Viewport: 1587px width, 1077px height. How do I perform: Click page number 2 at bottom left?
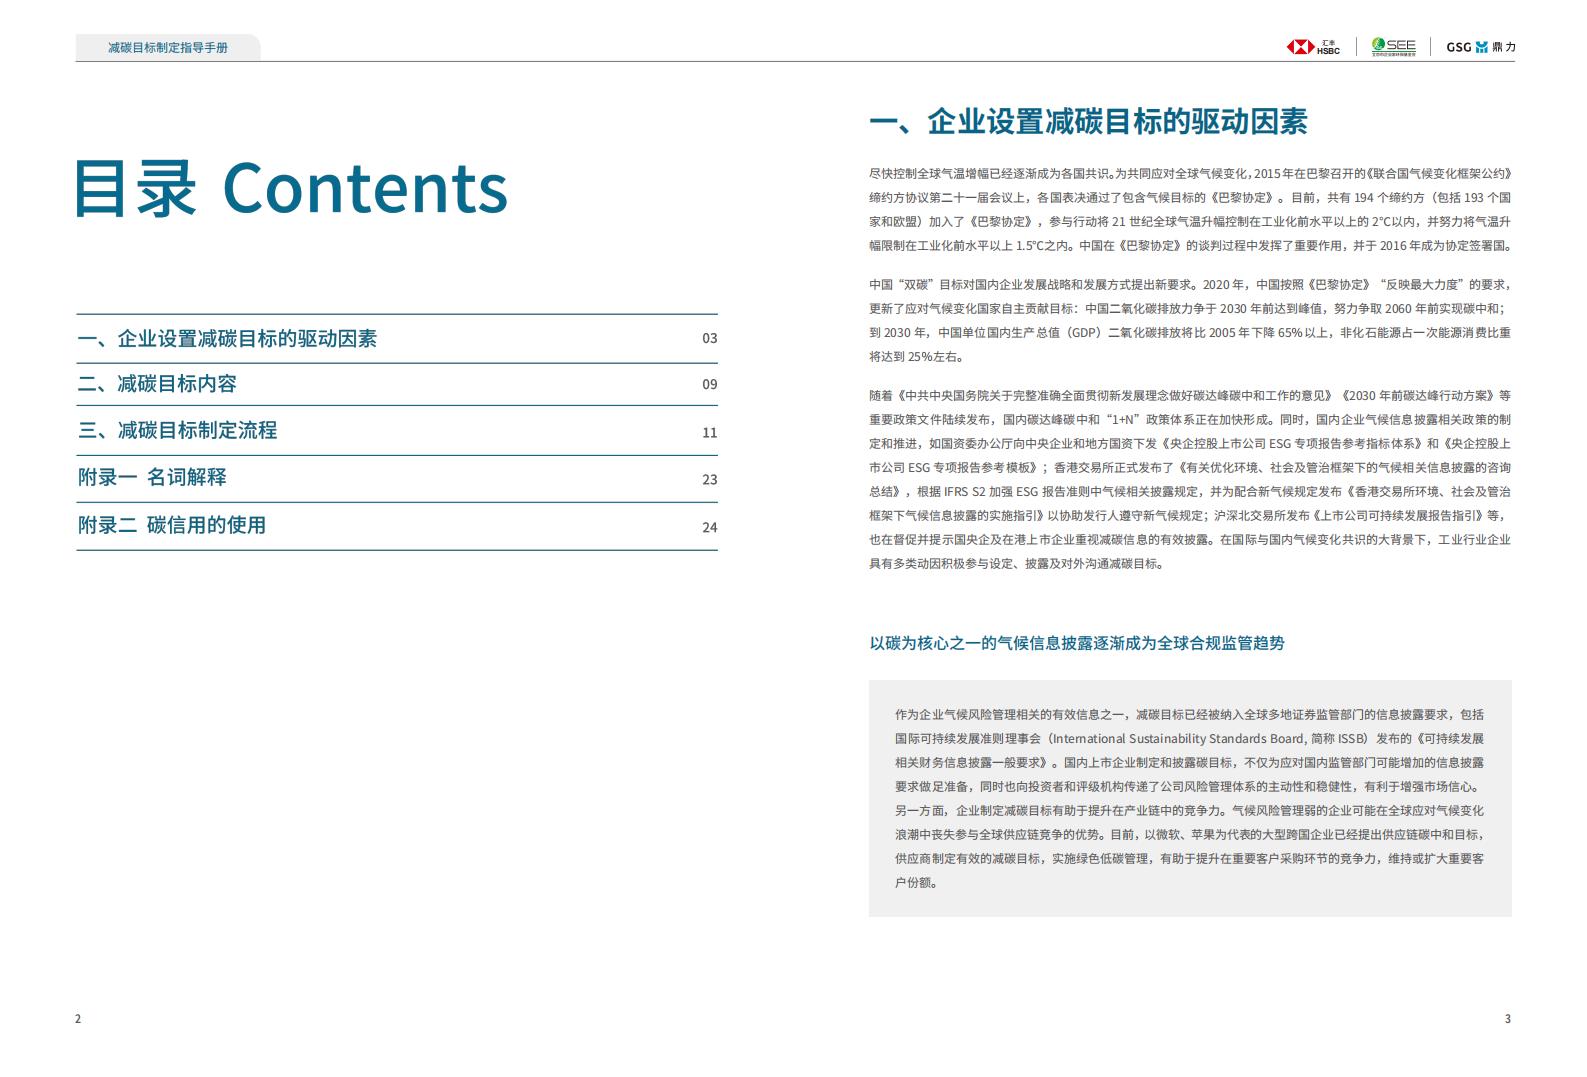point(78,1019)
